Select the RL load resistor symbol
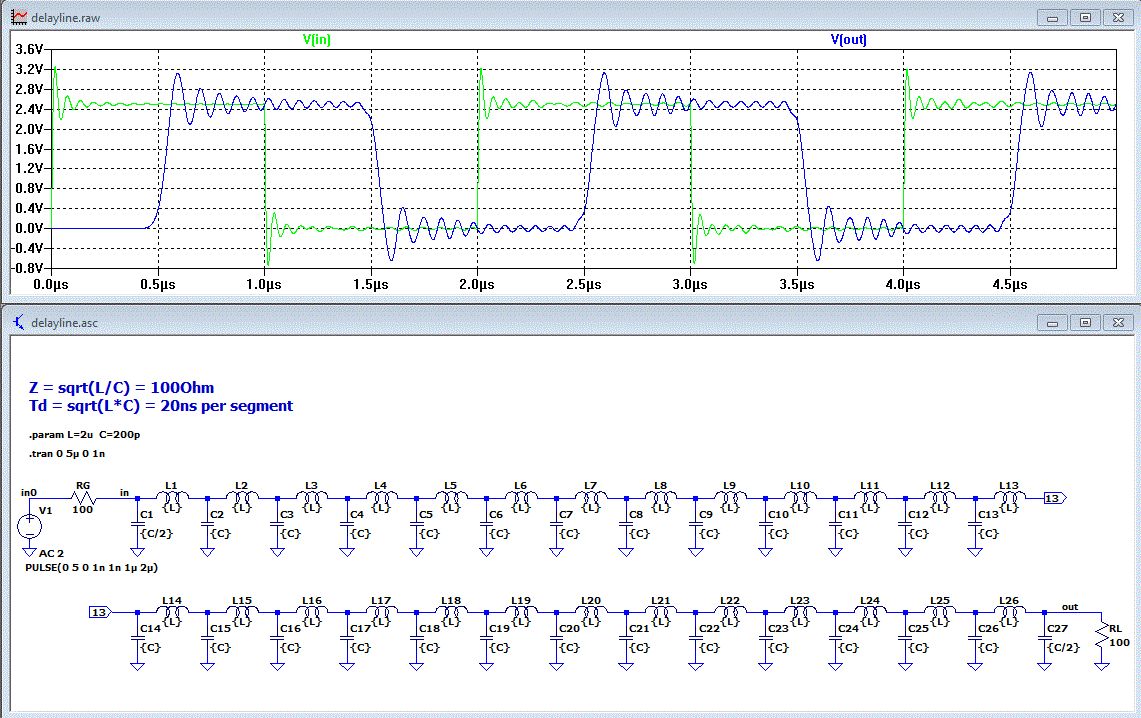This screenshot has height=718, width=1141. click(x=1102, y=631)
